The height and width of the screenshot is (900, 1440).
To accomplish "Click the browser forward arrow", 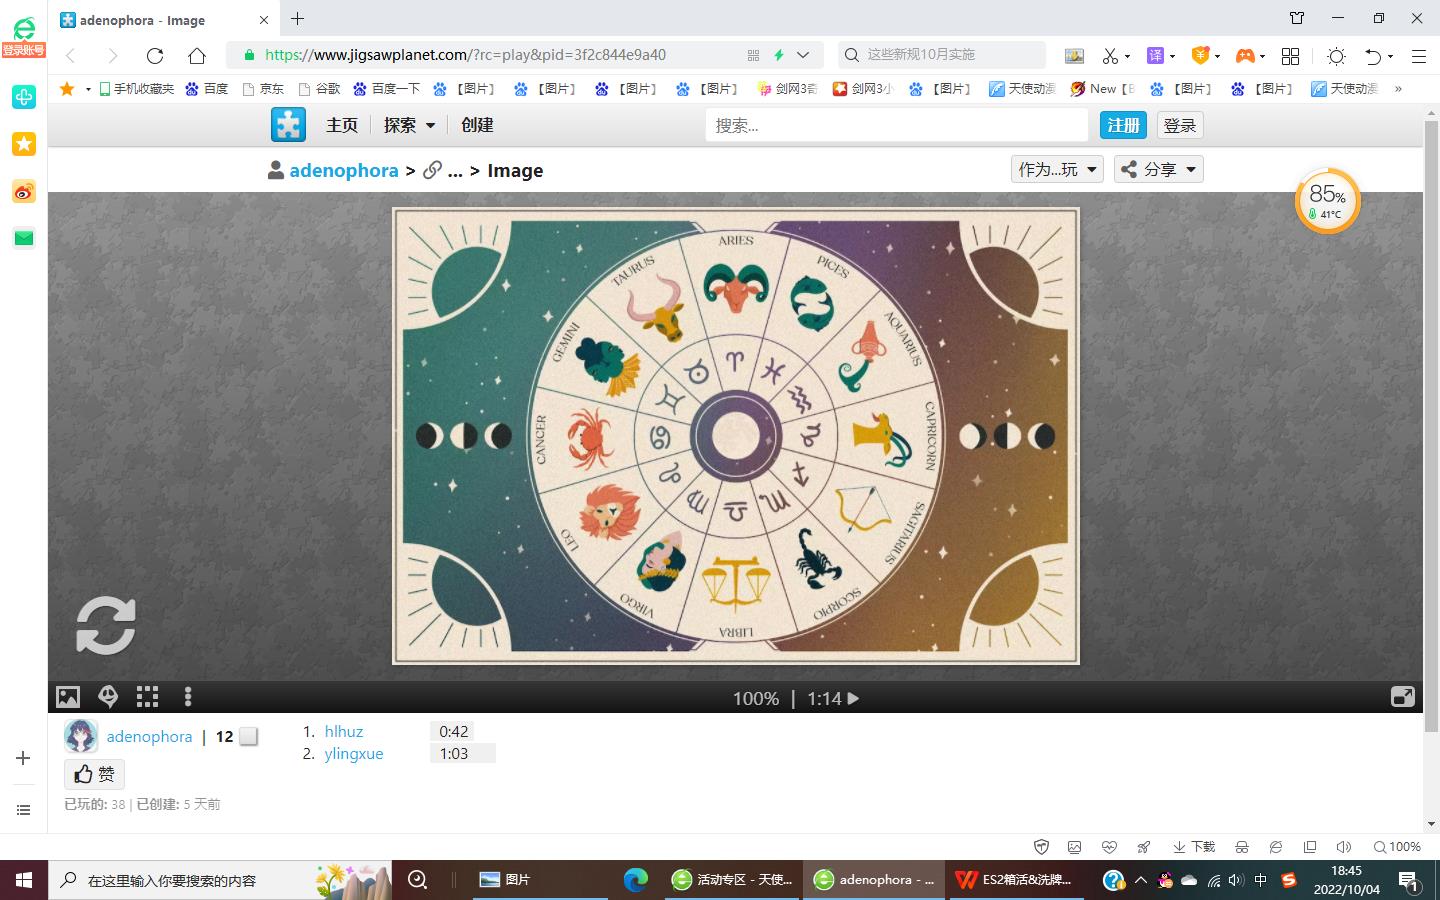I will (x=112, y=55).
